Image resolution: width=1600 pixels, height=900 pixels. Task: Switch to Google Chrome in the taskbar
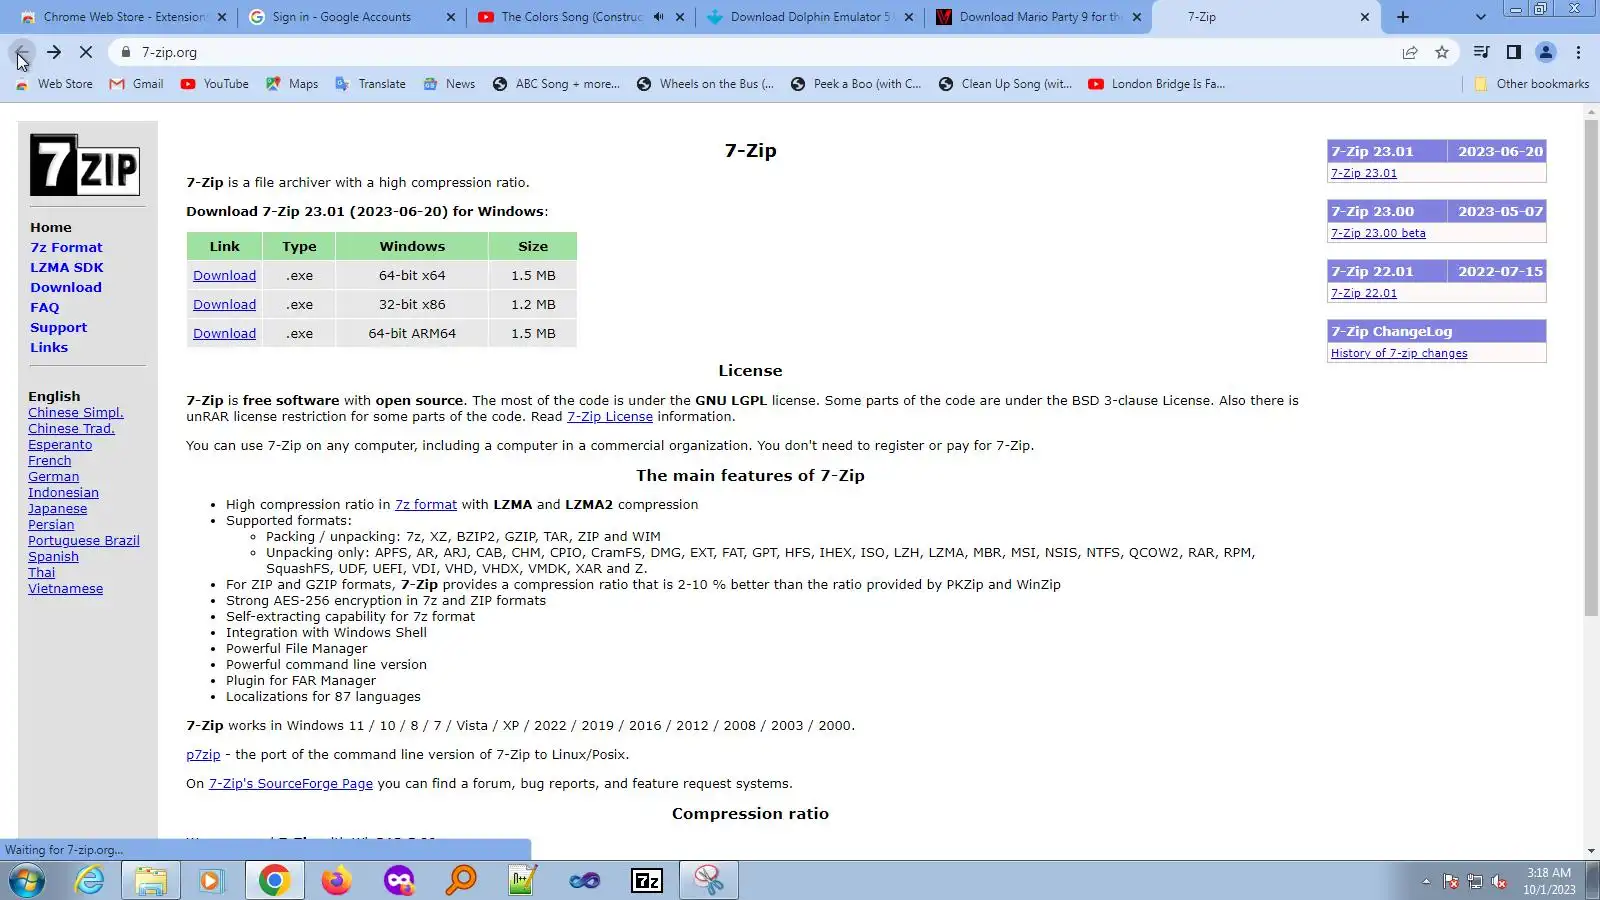(x=274, y=880)
